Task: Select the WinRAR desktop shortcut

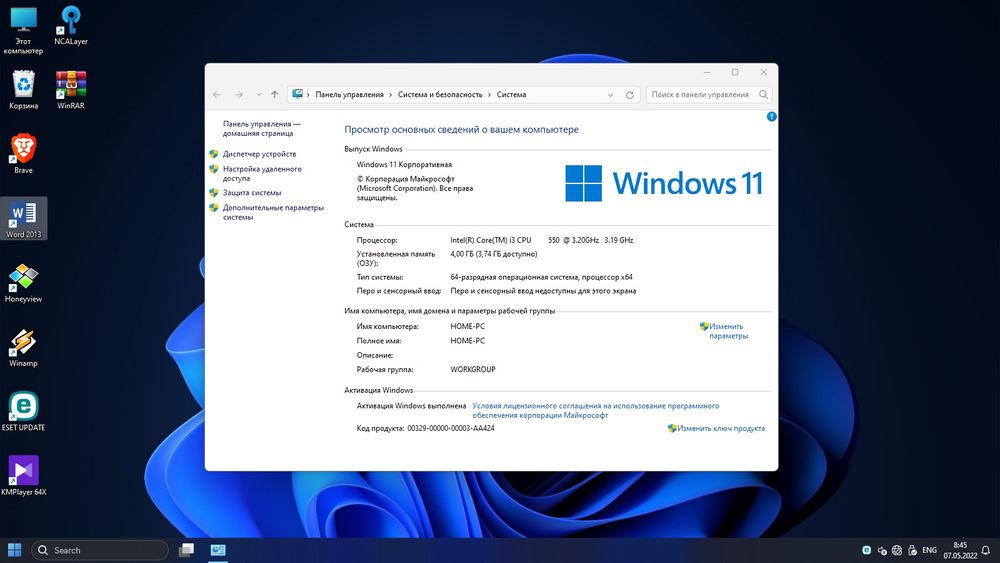Action: click(x=71, y=90)
